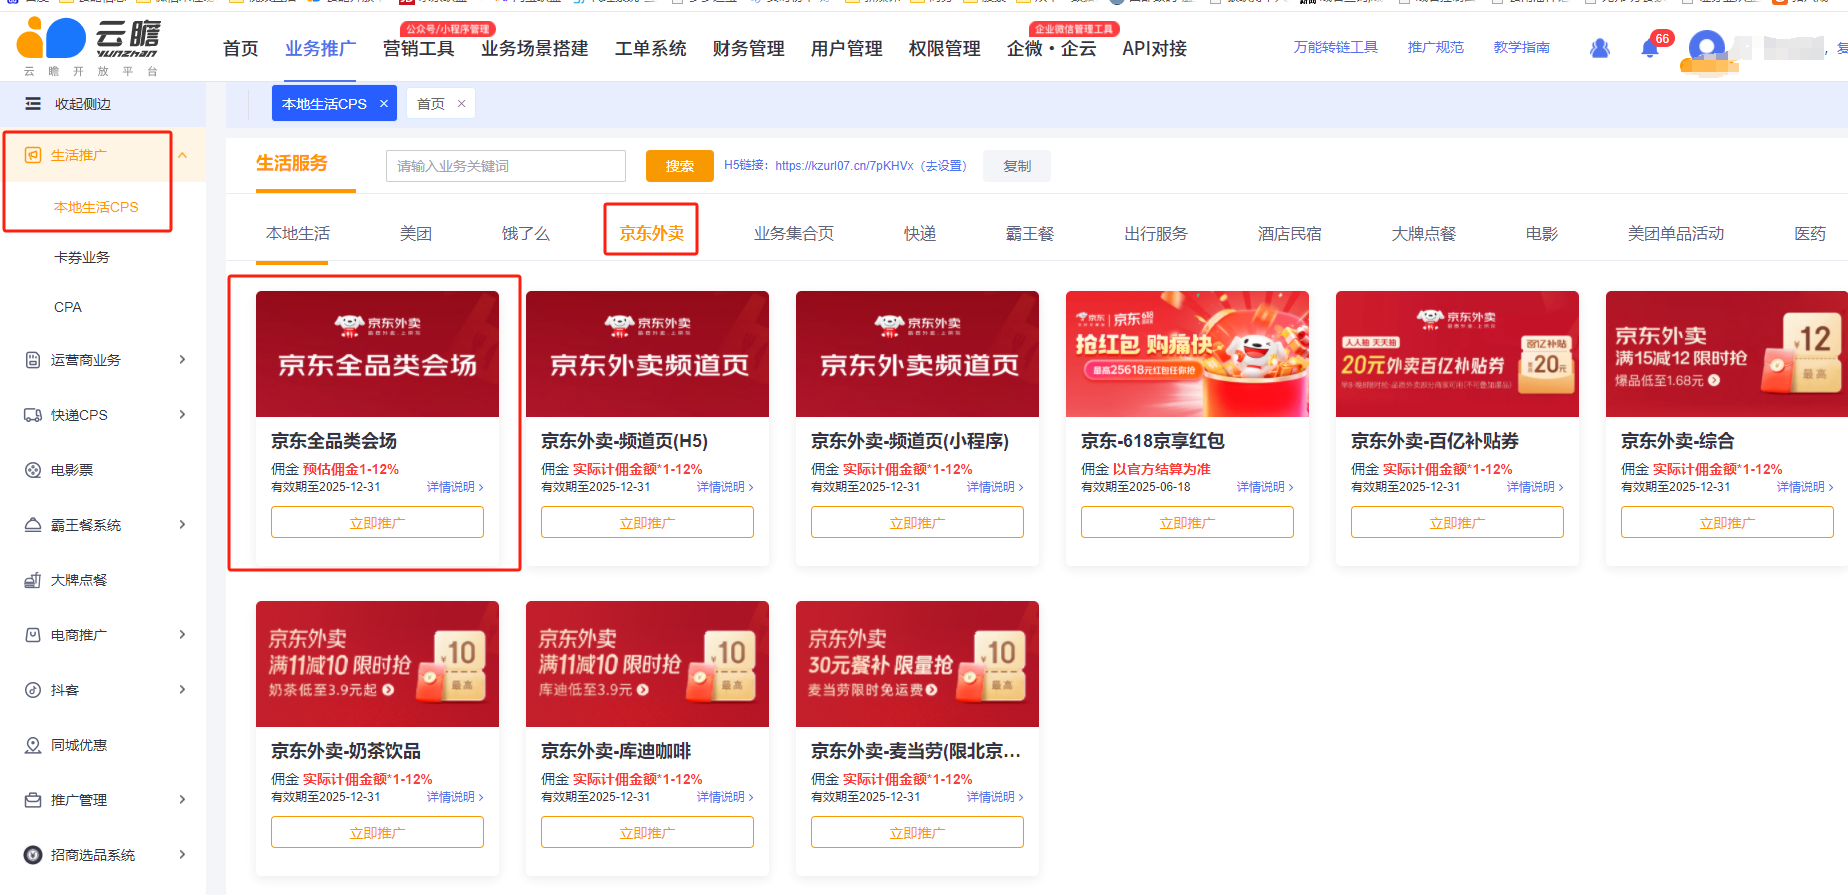Screen dimensions: 1848x895
Task: Open the 教学指南 link
Action: coord(1521,47)
